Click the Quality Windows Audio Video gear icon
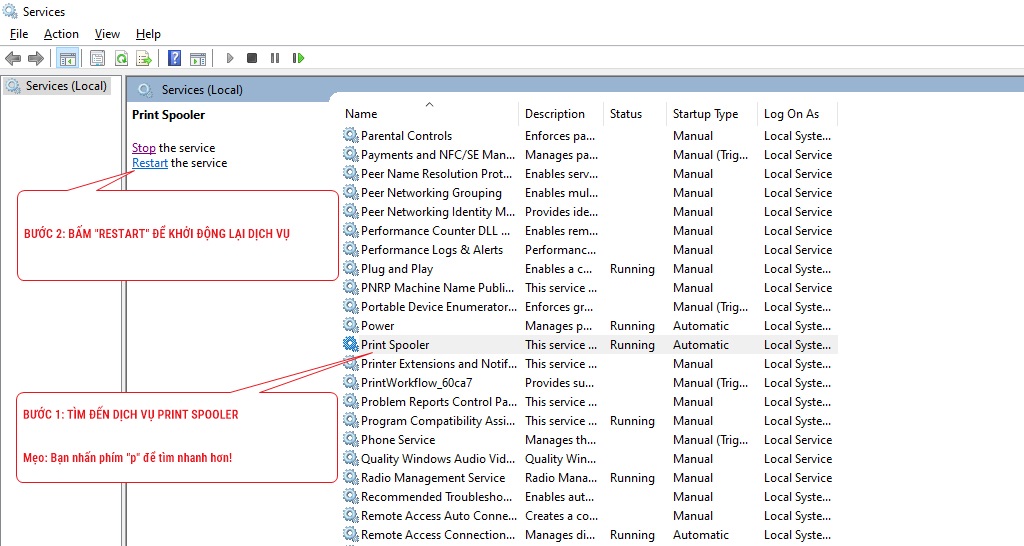Image resolution: width=1024 pixels, height=546 pixels. click(351, 458)
